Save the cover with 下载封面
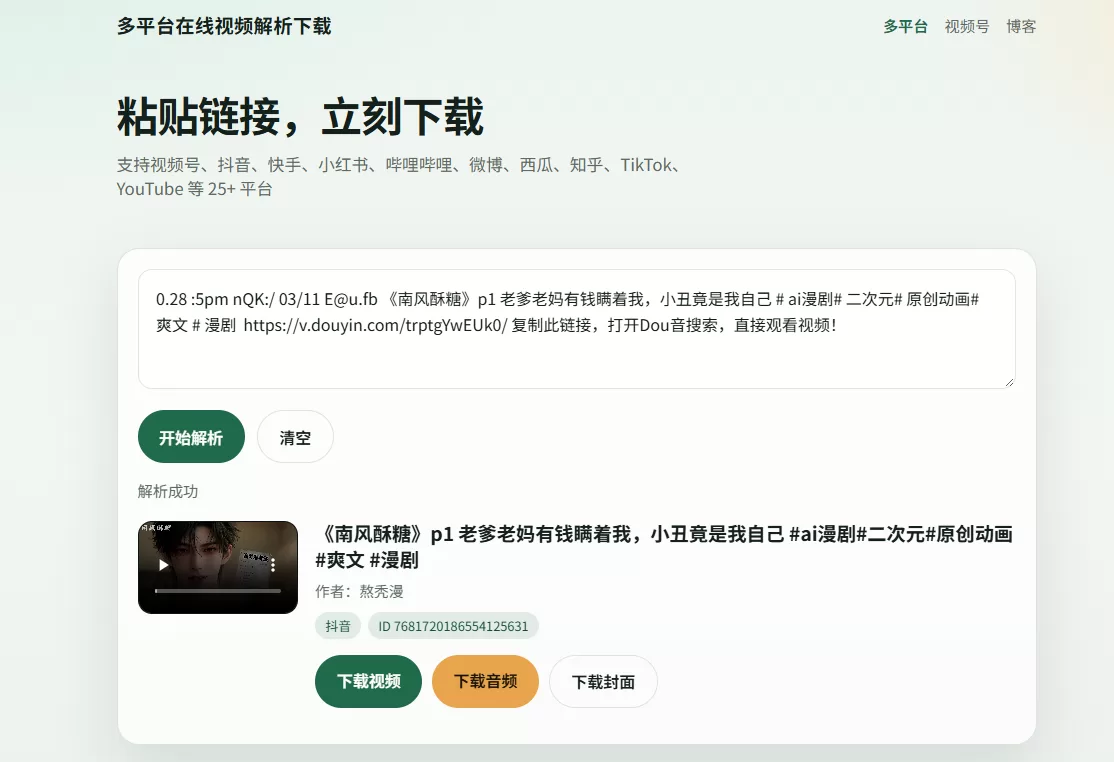The image size is (1114, 762). pyautogui.click(x=603, y=681)
